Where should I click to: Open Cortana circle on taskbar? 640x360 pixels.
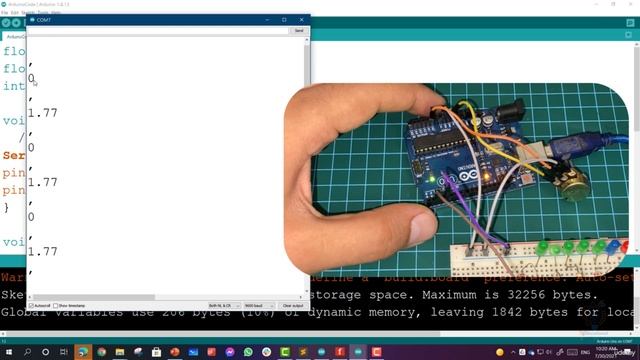(45, 352)
